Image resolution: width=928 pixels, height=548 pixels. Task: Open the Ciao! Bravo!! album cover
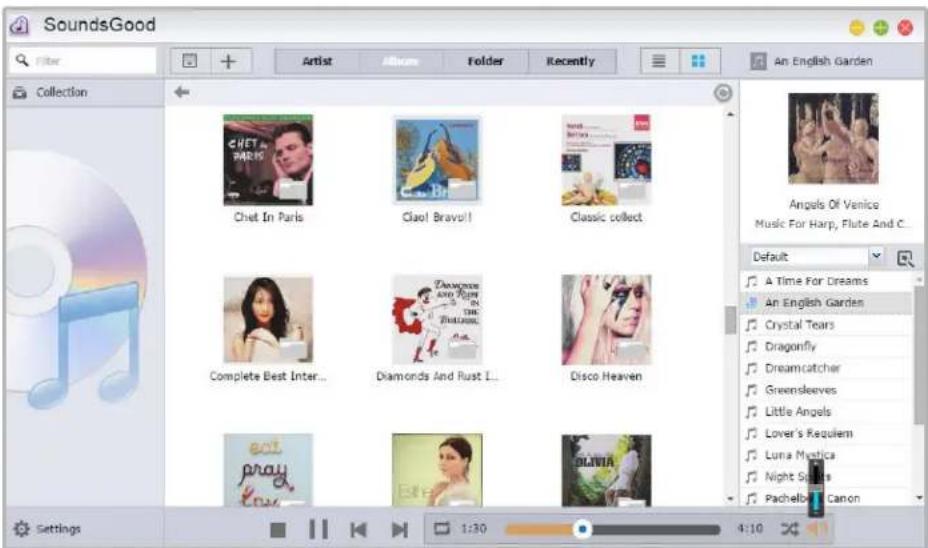(x=437, y=160)
